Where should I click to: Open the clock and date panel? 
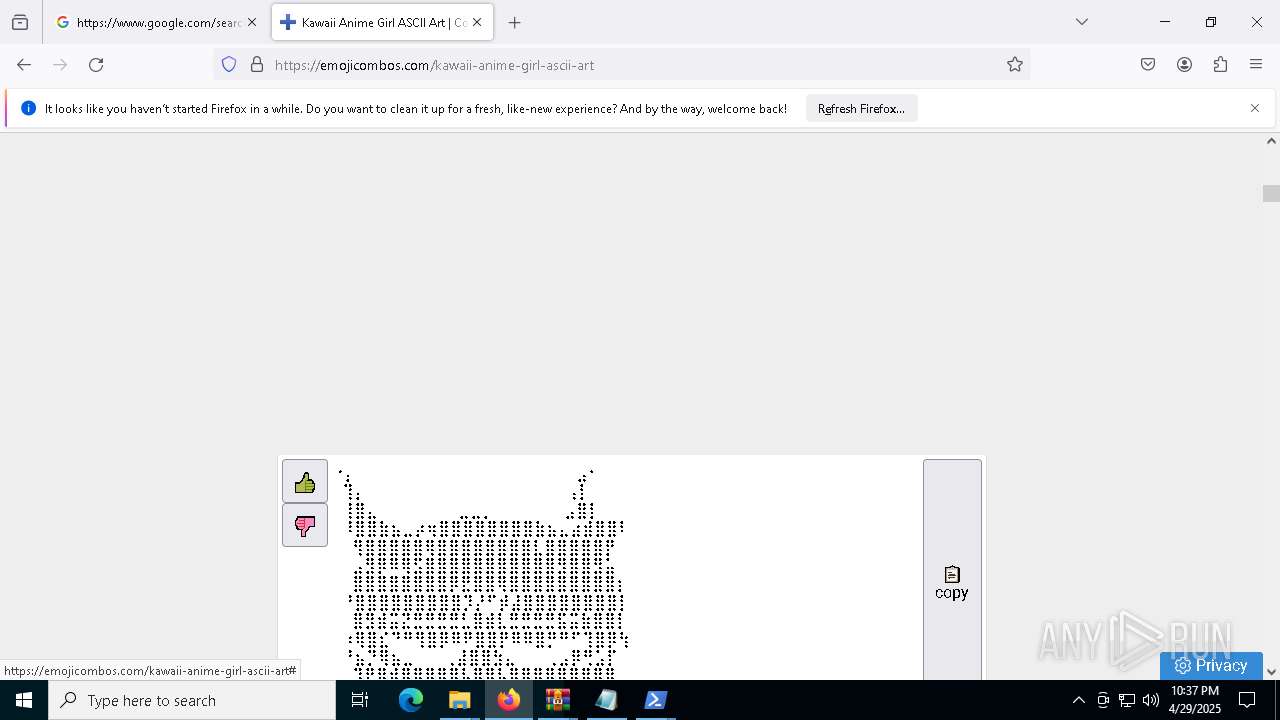tap(1194, 700)
